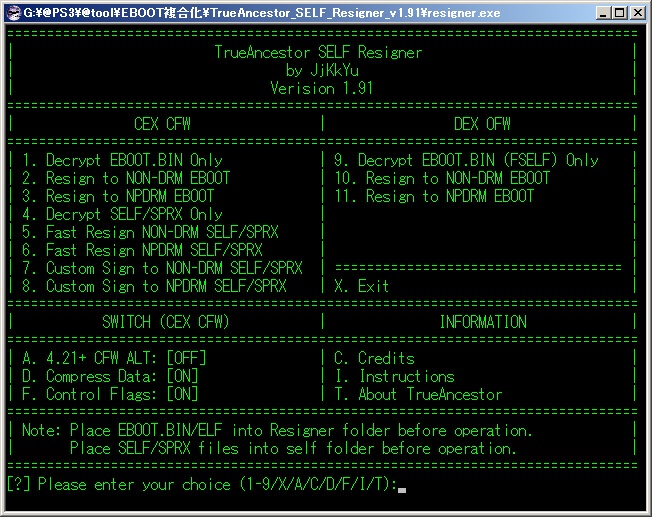Click 'D. Compress Data: [ON]' switch line

110,376
